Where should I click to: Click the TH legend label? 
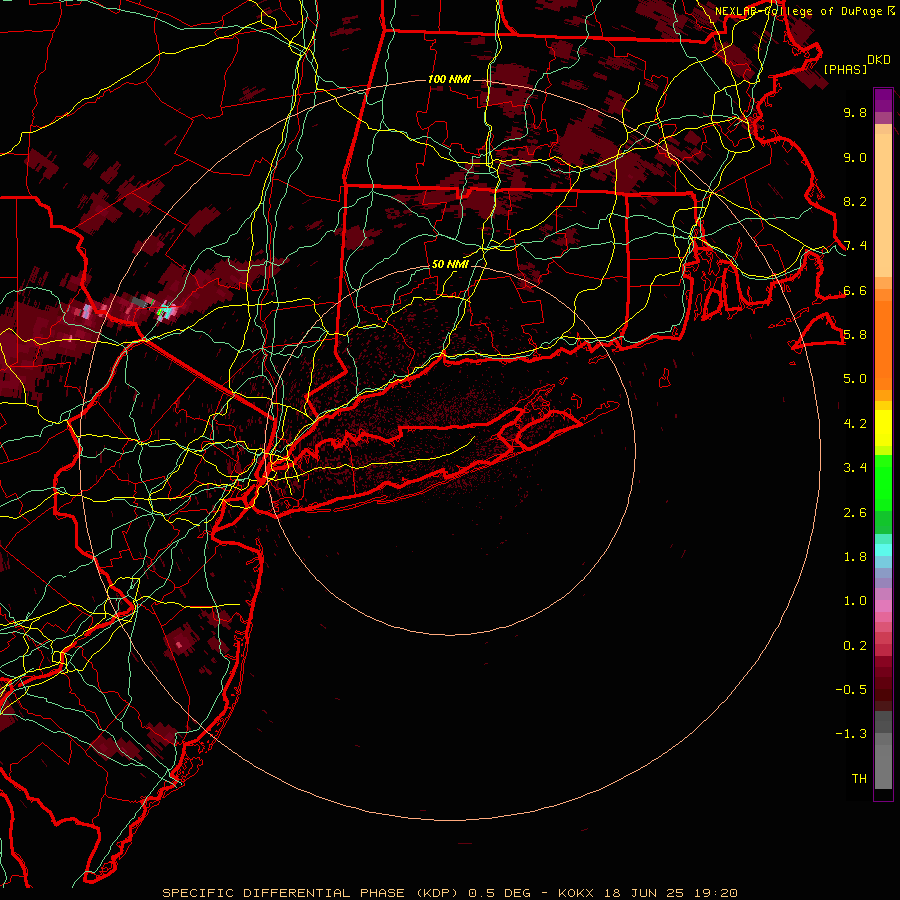tap(859, 779)
